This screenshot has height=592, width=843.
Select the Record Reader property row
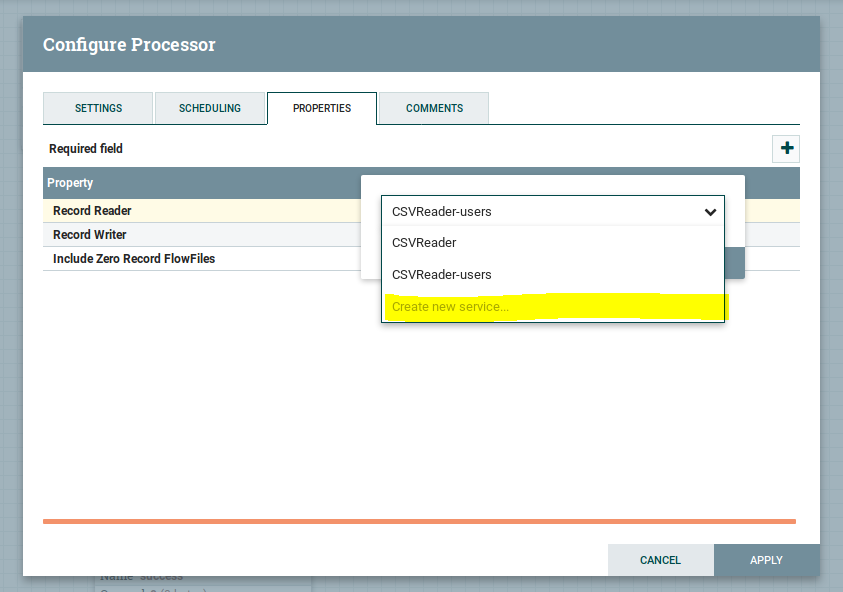202,211
